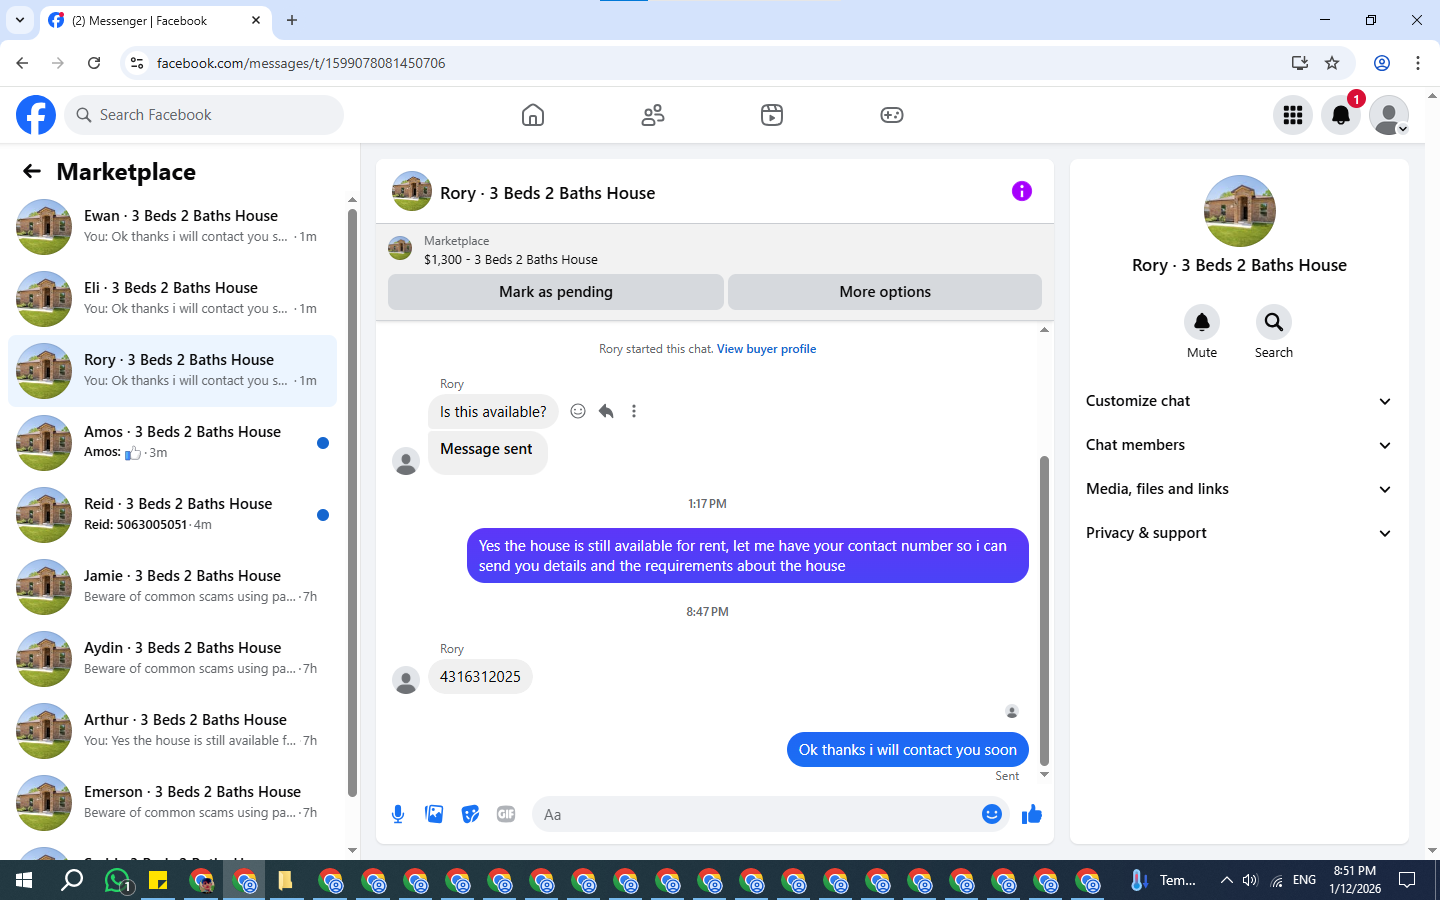The height and width of the screenshot is (900, 1440).
Task: Open Arthur's 3 Beds 2 Baths House chat
Action: tap(172, 731)
